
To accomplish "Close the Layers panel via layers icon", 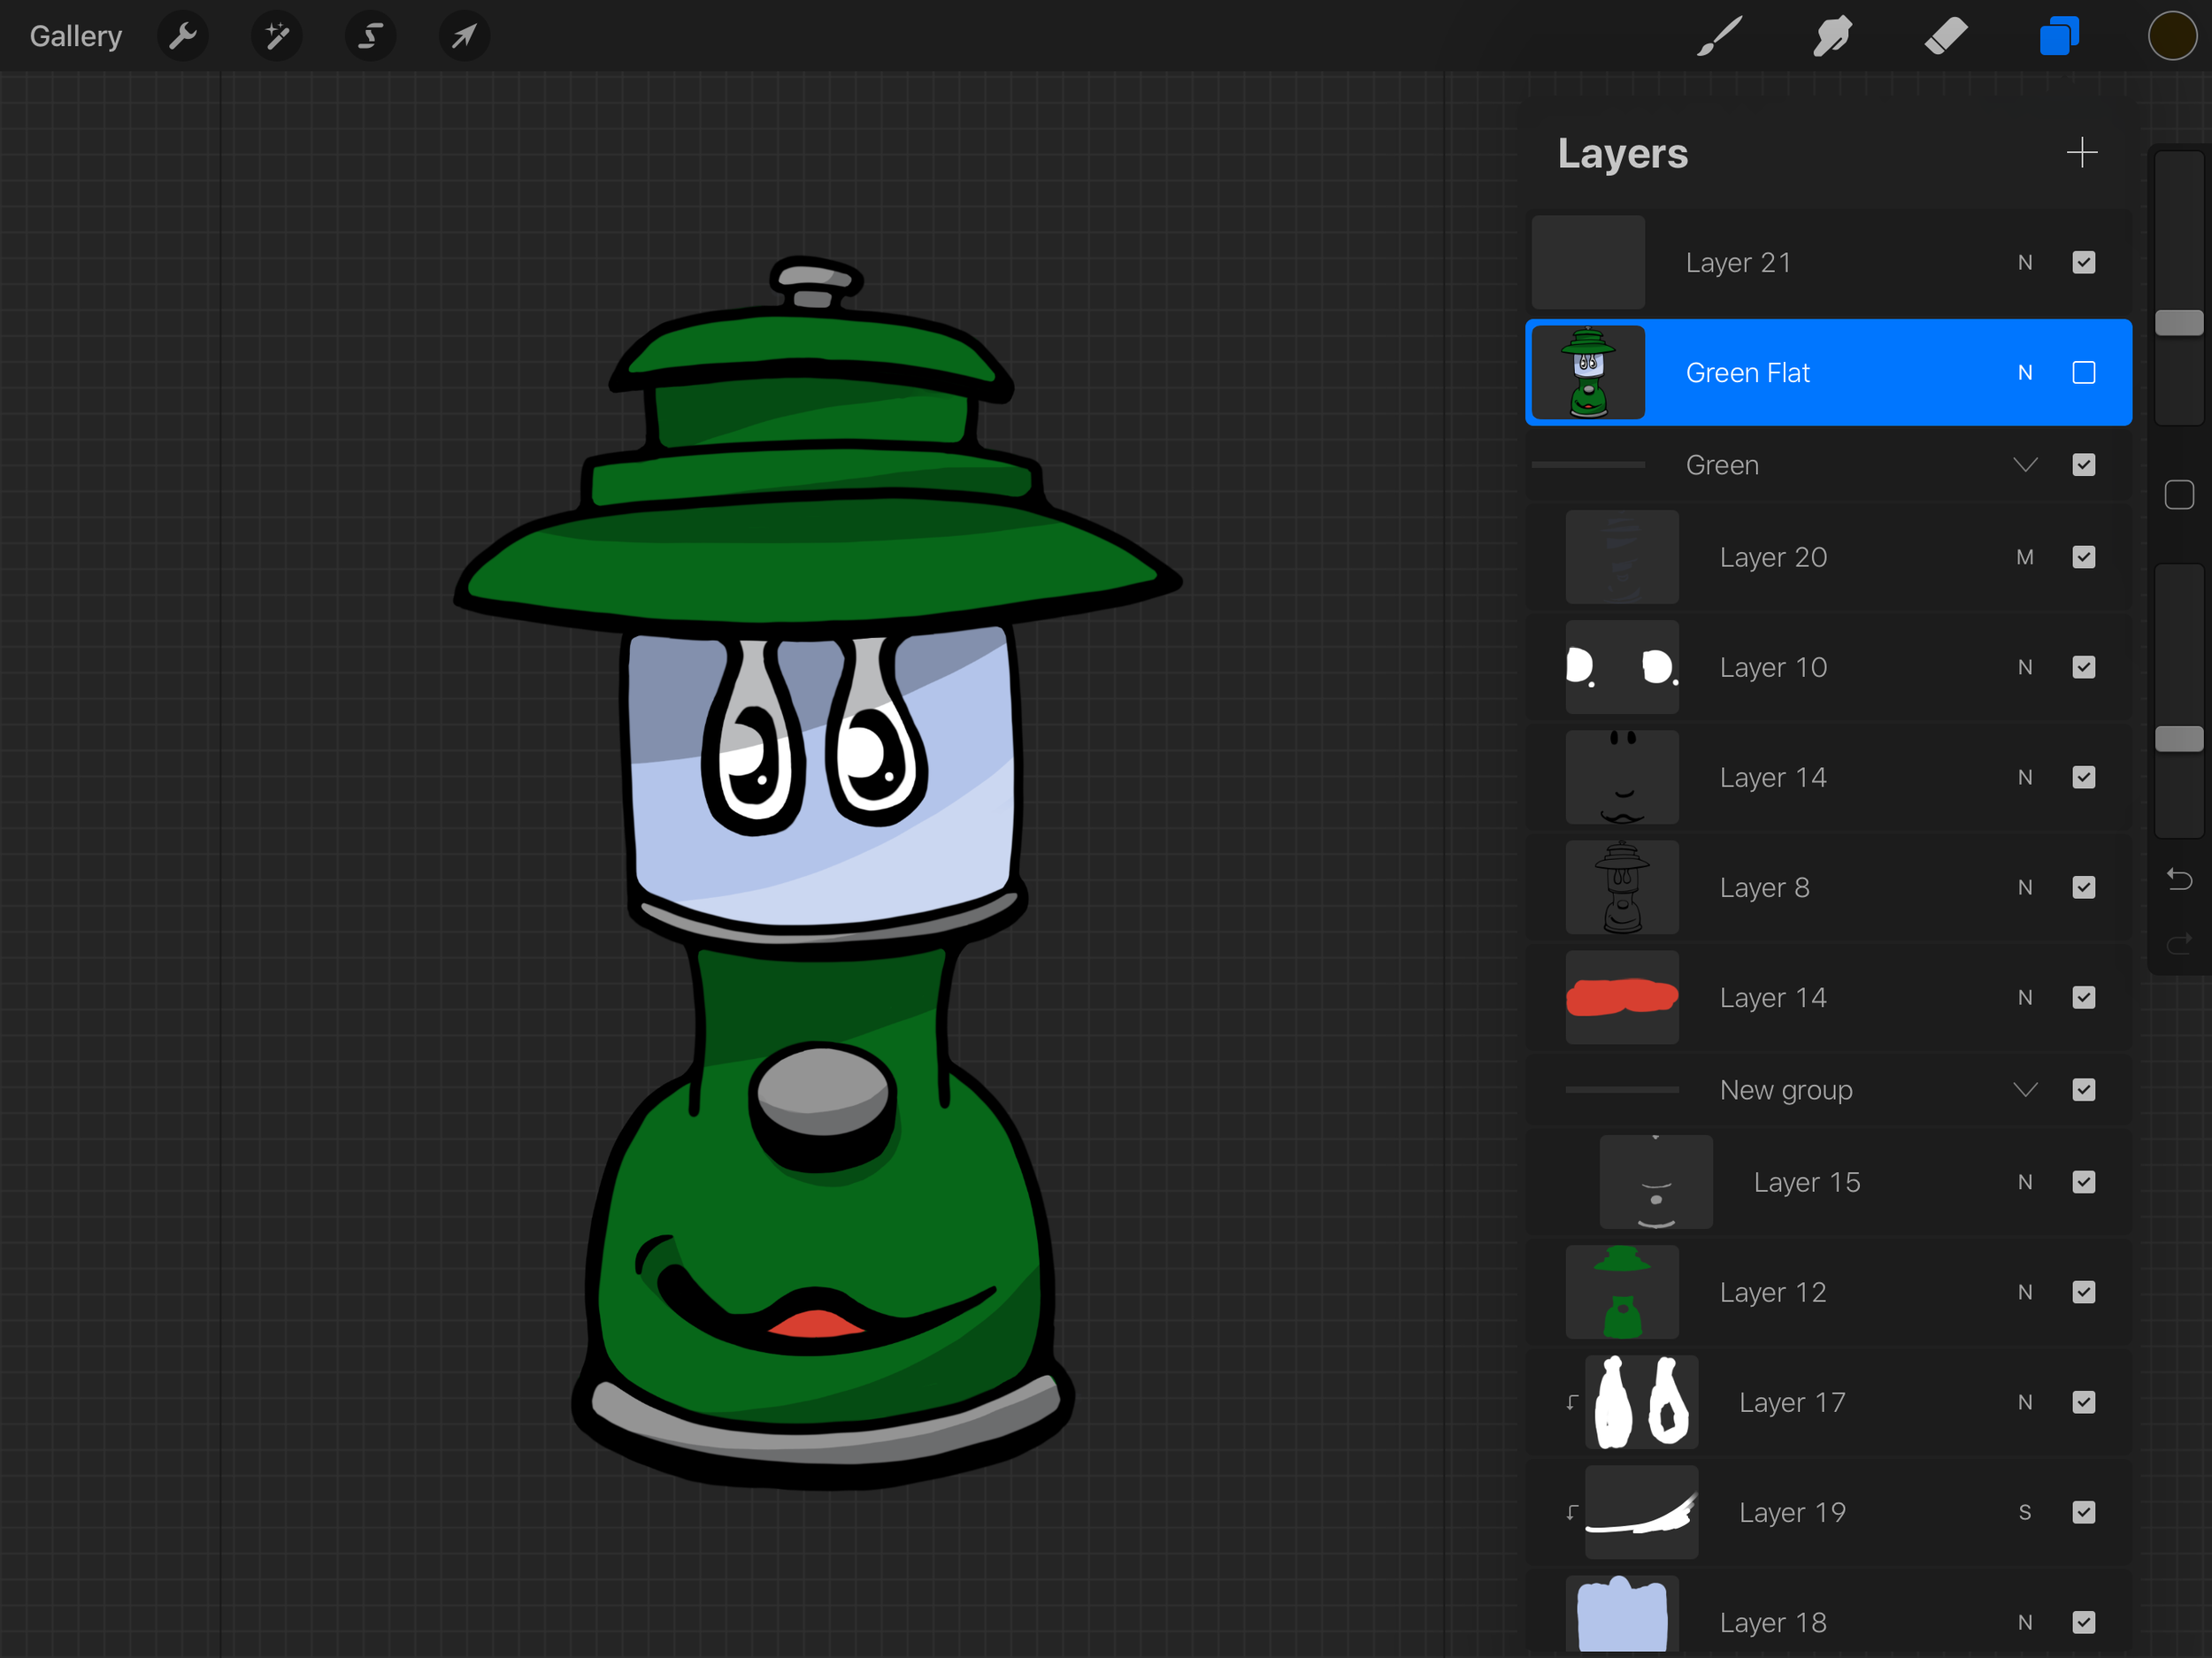I will tap(2059, 37).
